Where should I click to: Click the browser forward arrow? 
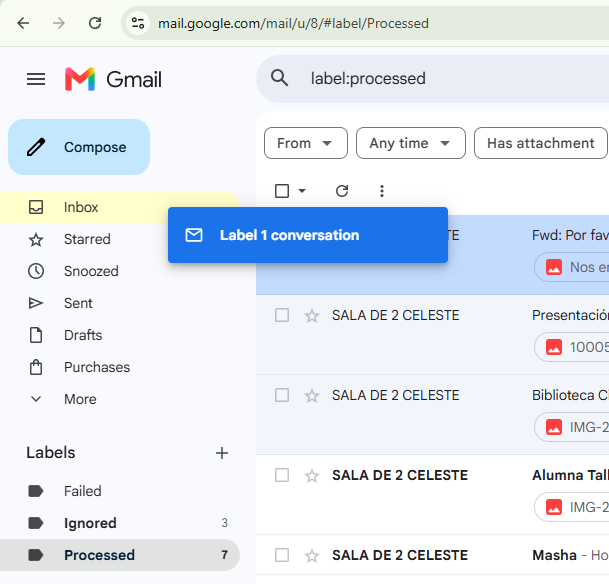59,23
